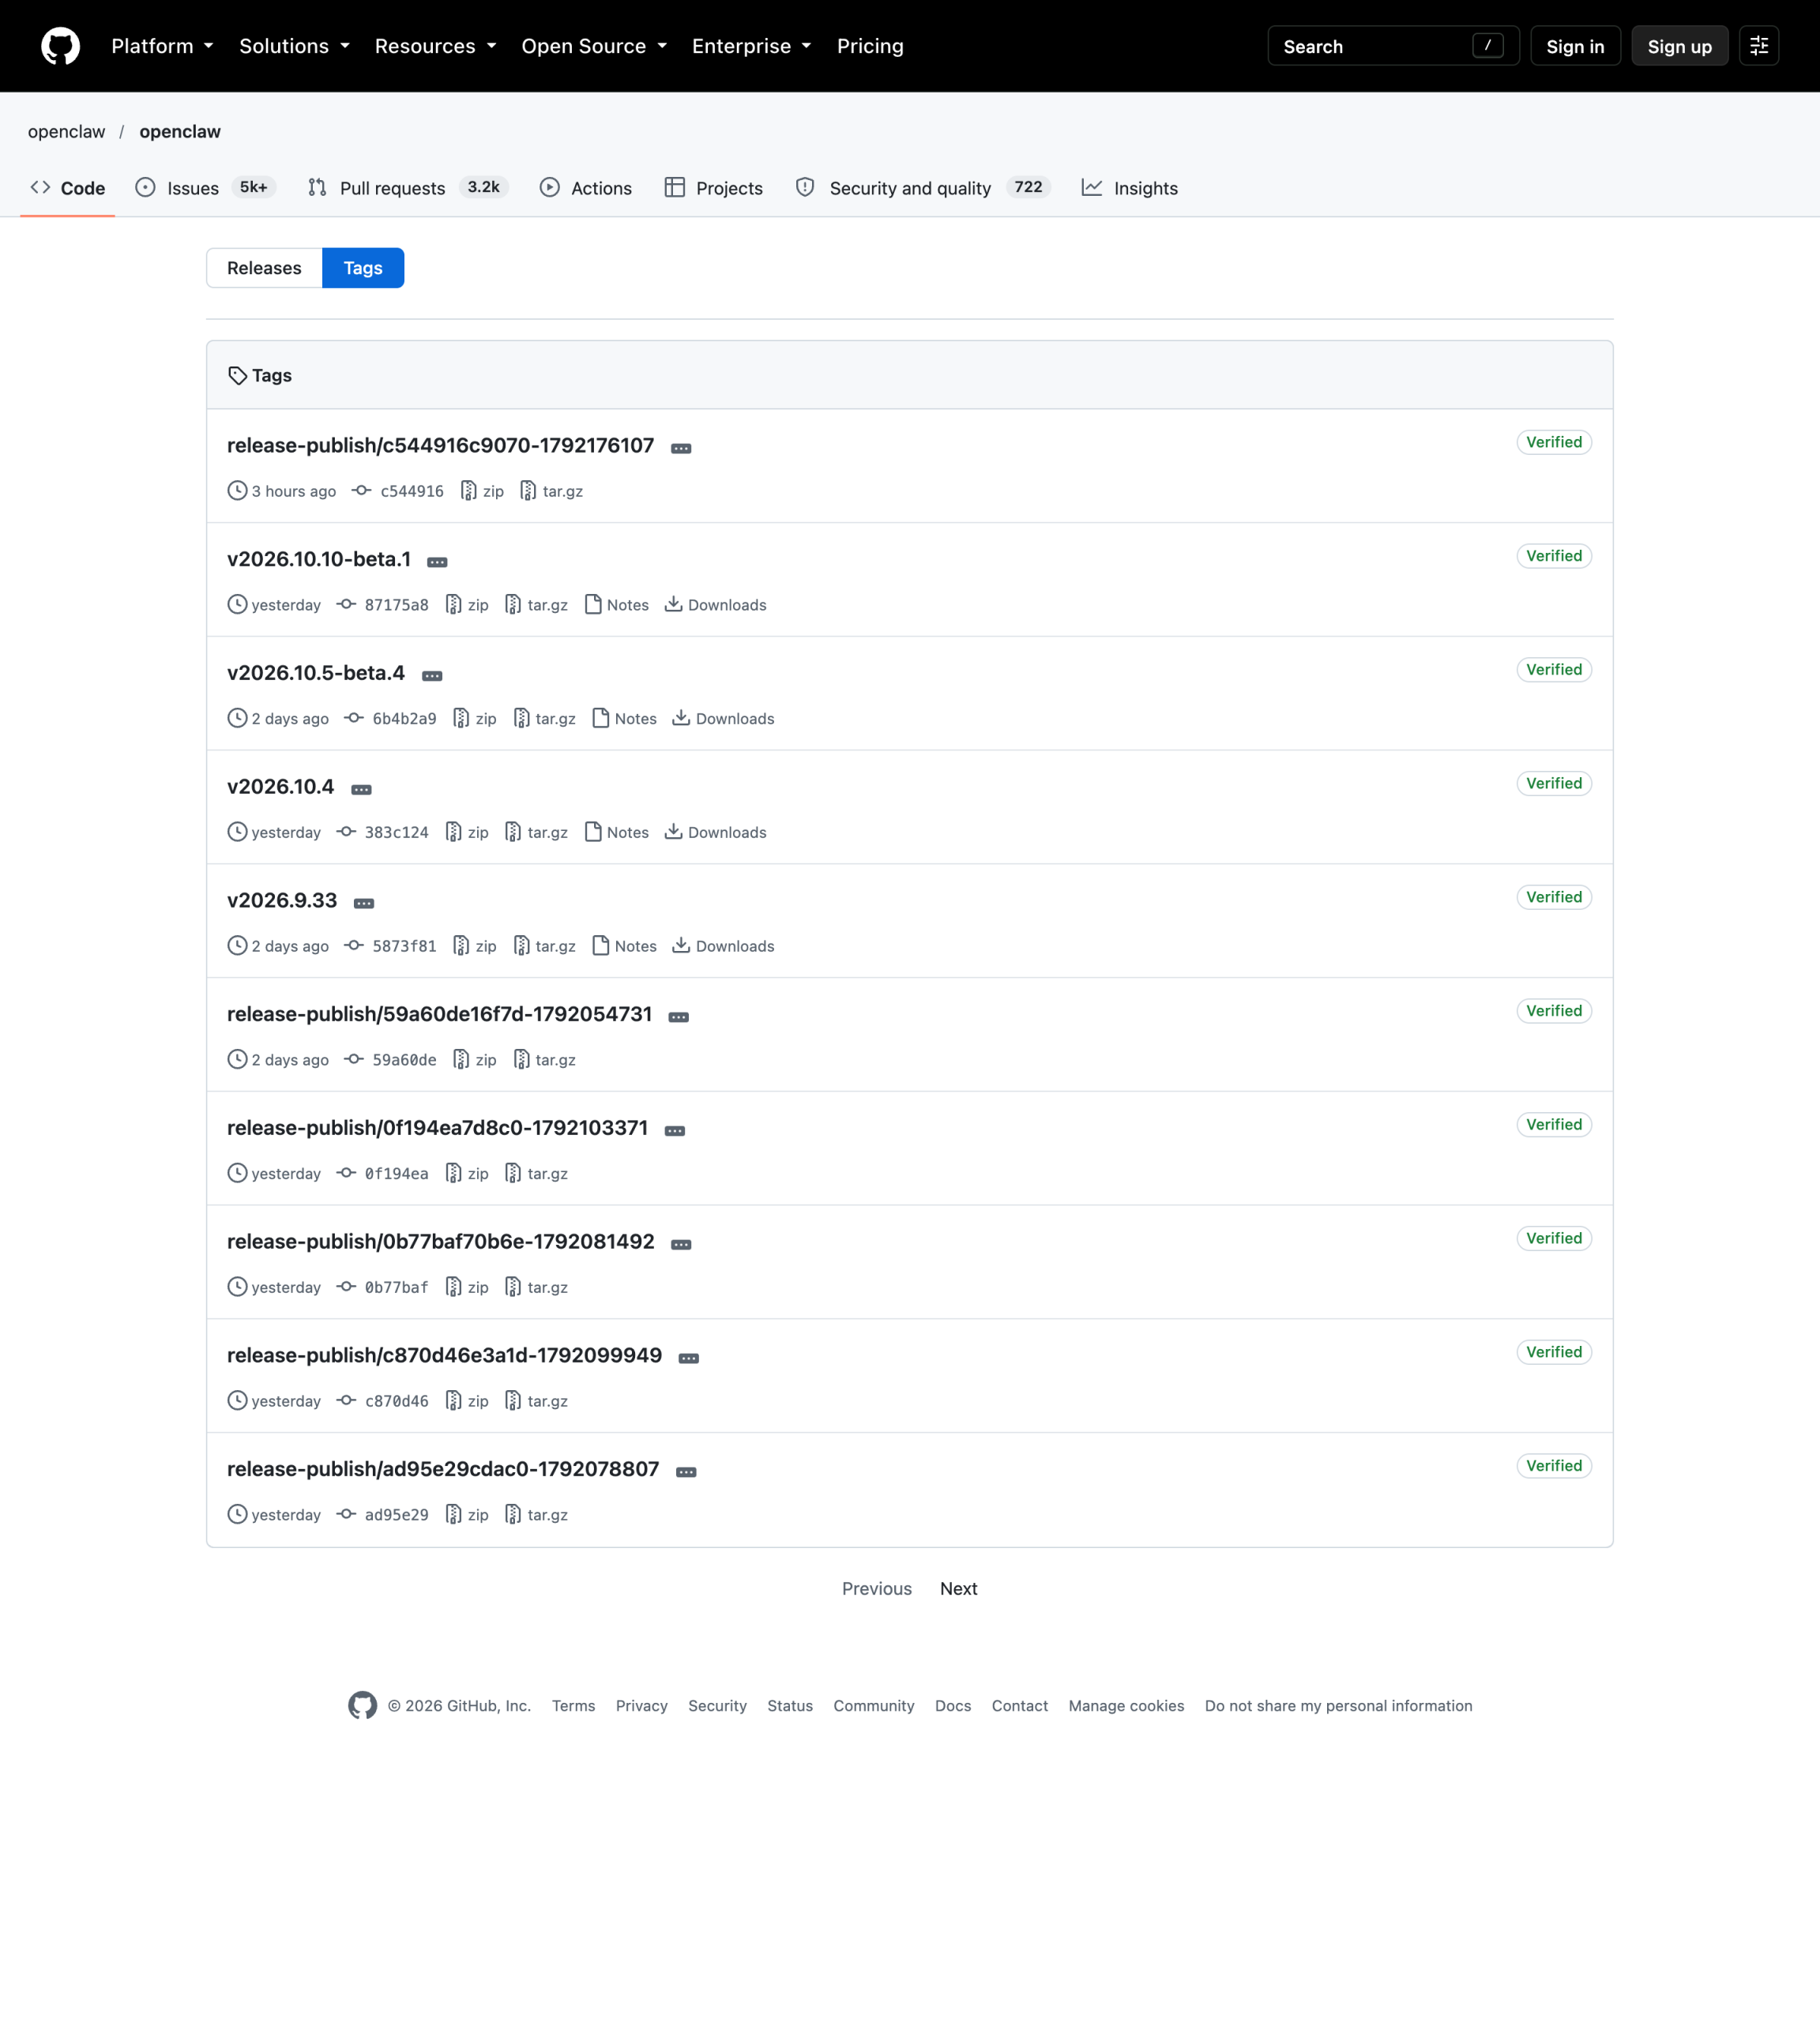
Task: Open Downloads for v2026.10.10-beta.1
Action: pos(716,605)
